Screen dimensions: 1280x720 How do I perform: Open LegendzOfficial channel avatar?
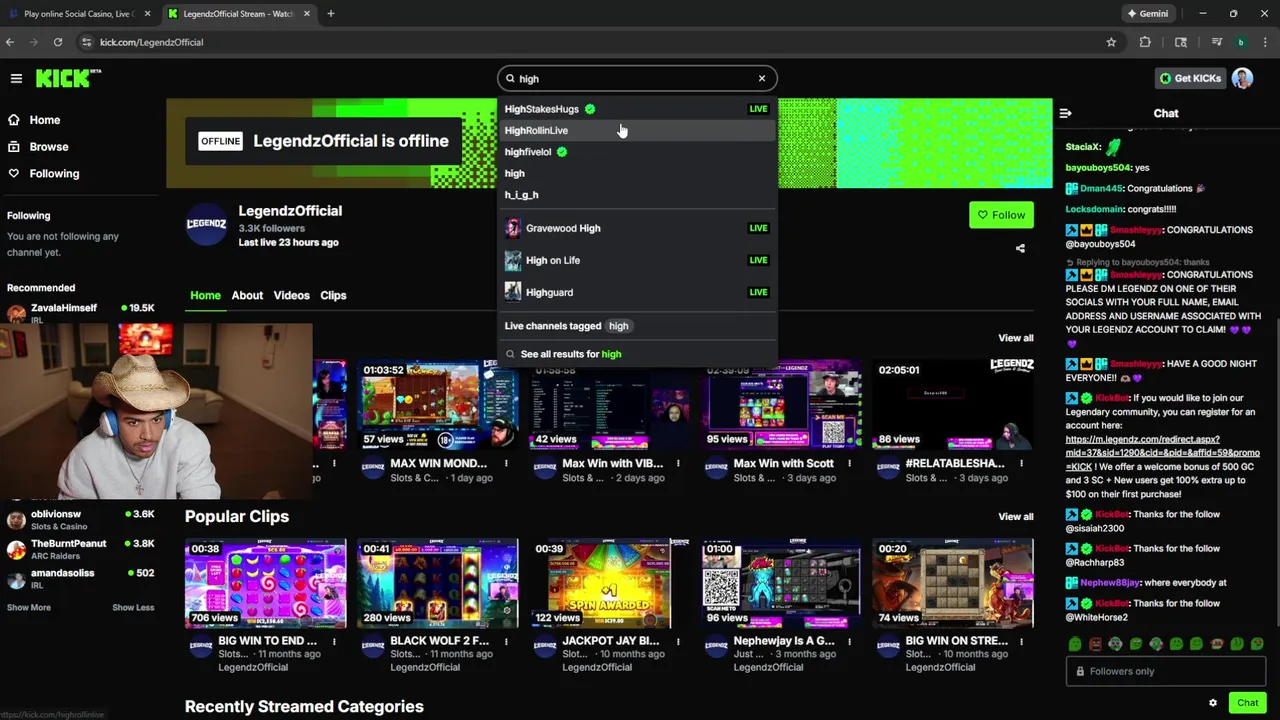[x=207, y=224]
